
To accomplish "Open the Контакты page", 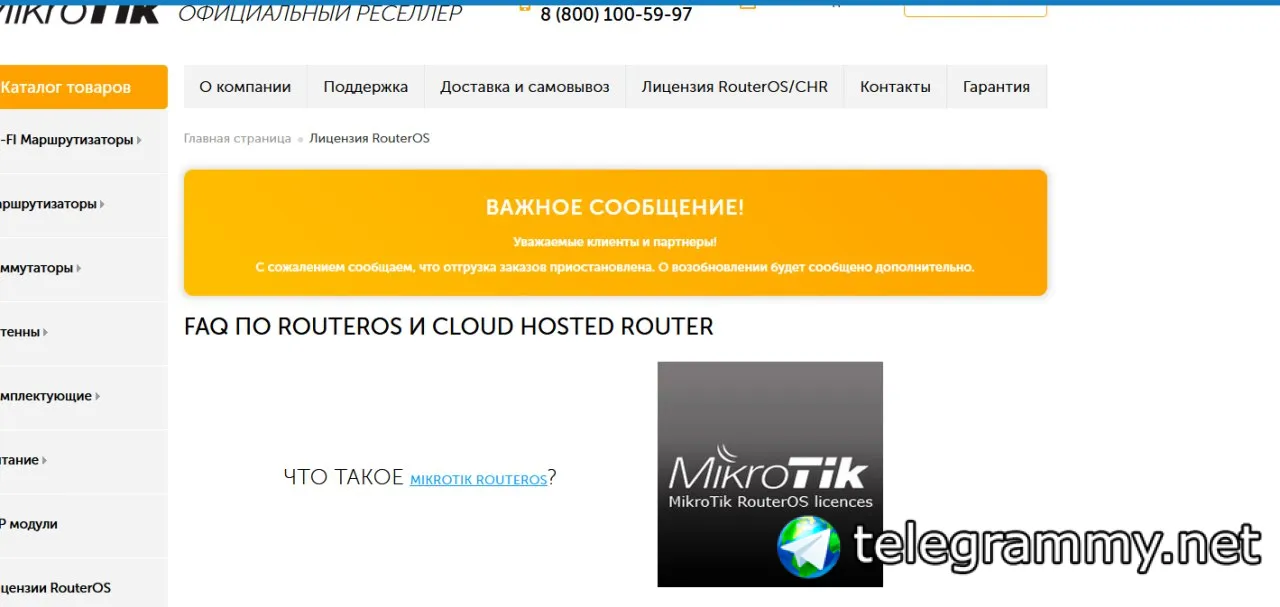I will (x=895, y=87).
